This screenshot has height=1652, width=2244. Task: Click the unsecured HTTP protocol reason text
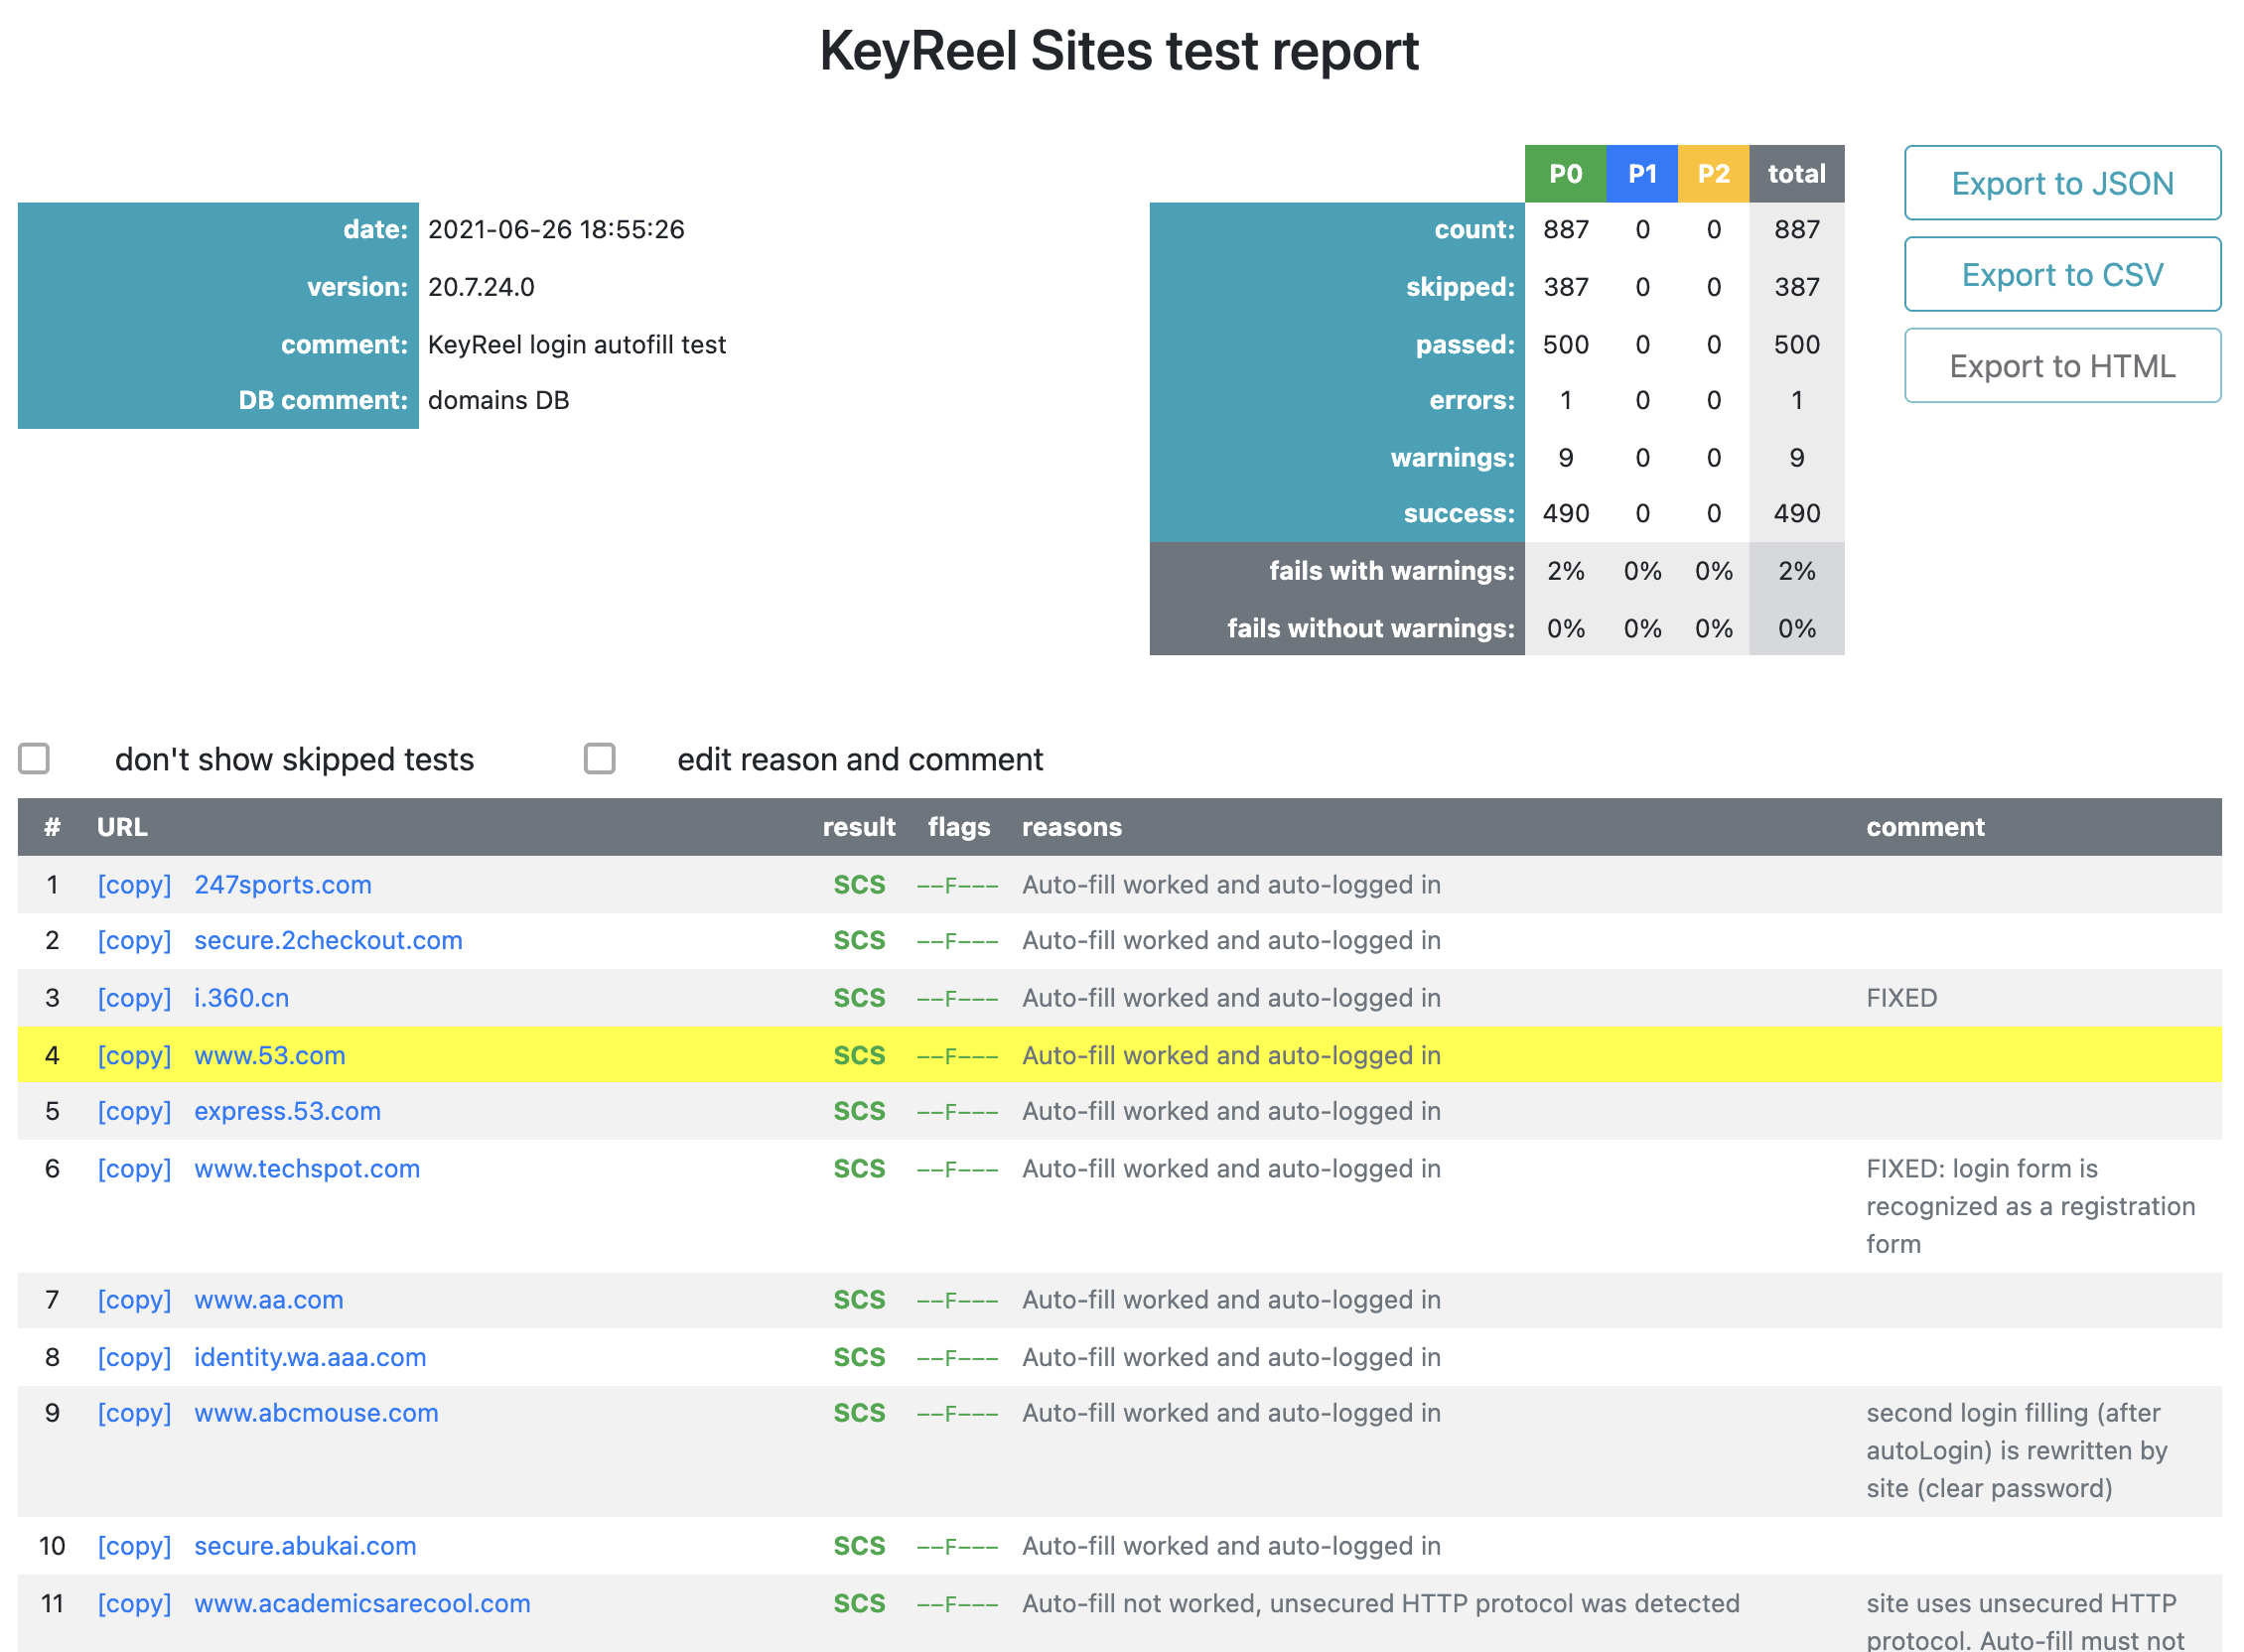[1380, 1604]
